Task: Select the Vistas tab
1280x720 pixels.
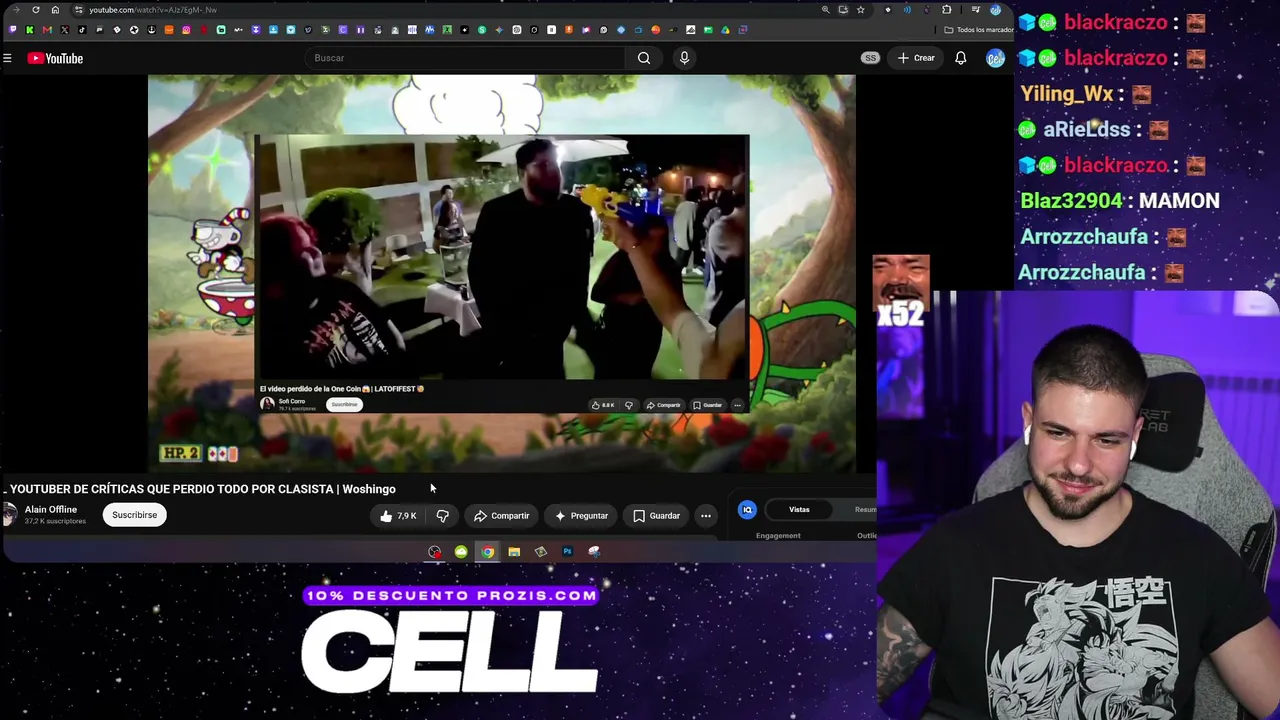Action: (799, 510)
